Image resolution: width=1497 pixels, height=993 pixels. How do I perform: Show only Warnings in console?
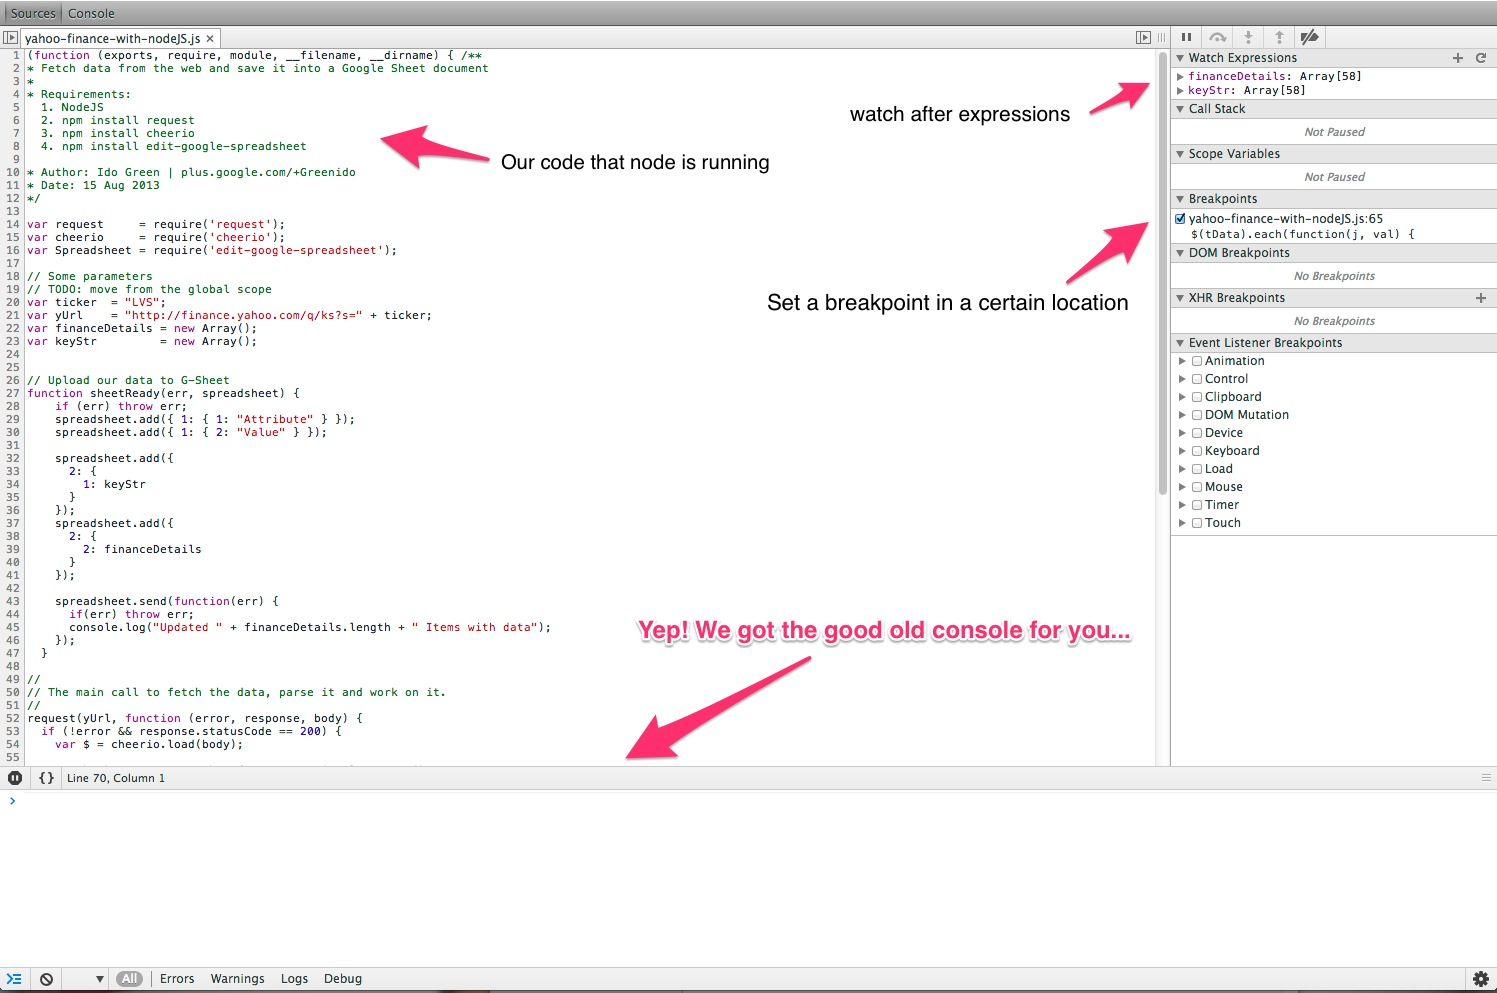237,979
